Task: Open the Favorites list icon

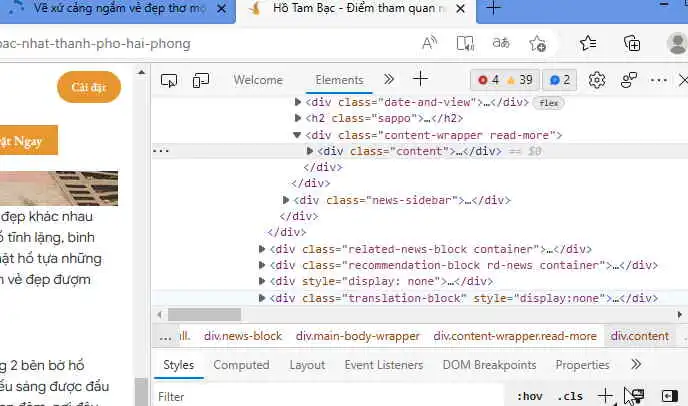Action: [x=588, y=43]
